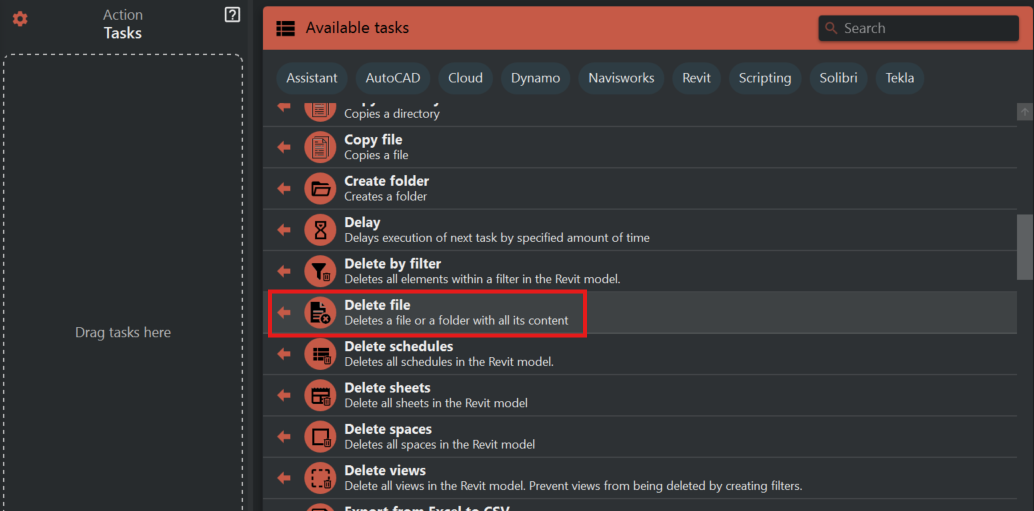The width and height of the screenshot is (1034, 511).
Task: Click the scrollbar up arrow of task list
Action: tap(1025, 112)
